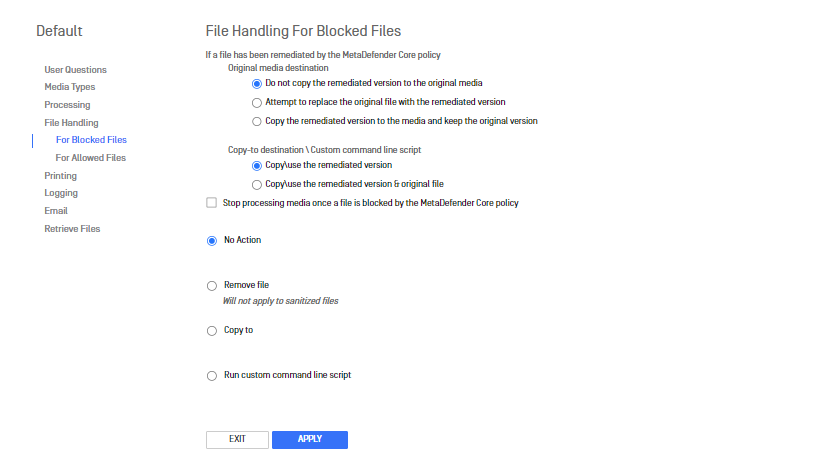The height and width of the screenshot is (466, 818).
Task: Click the APPLY button
Action: [310, 440]
